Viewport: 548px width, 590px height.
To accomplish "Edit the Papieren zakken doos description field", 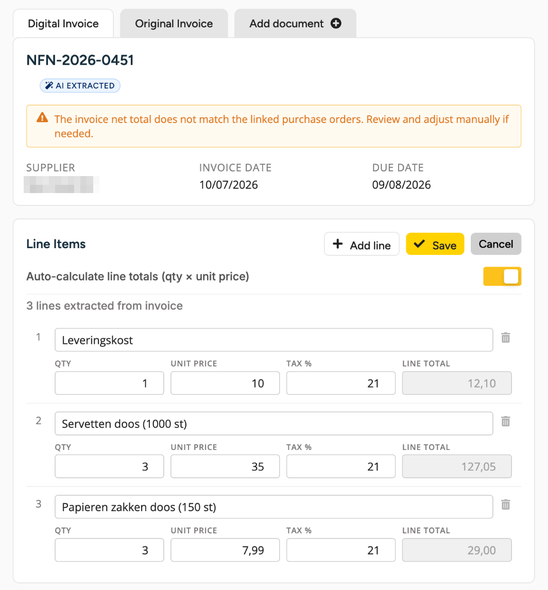I will 274,506.
